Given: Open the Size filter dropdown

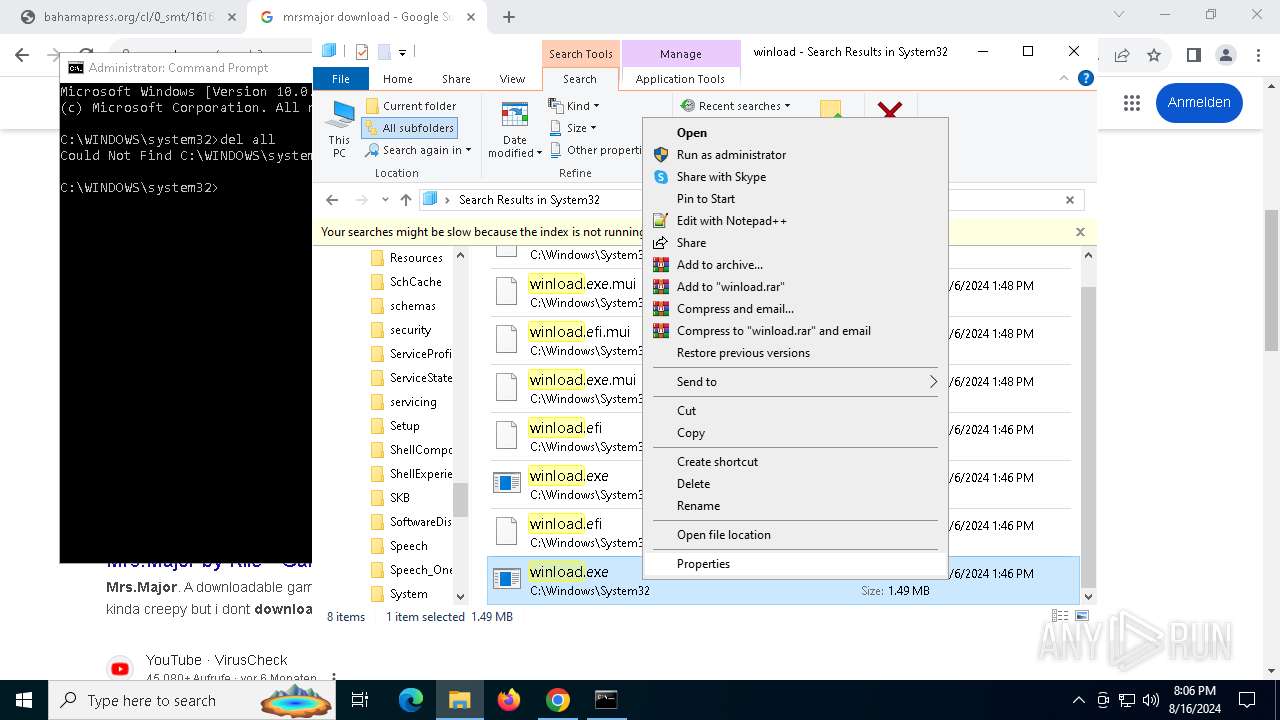Looking at the screenshot, I should coord(573,128).
